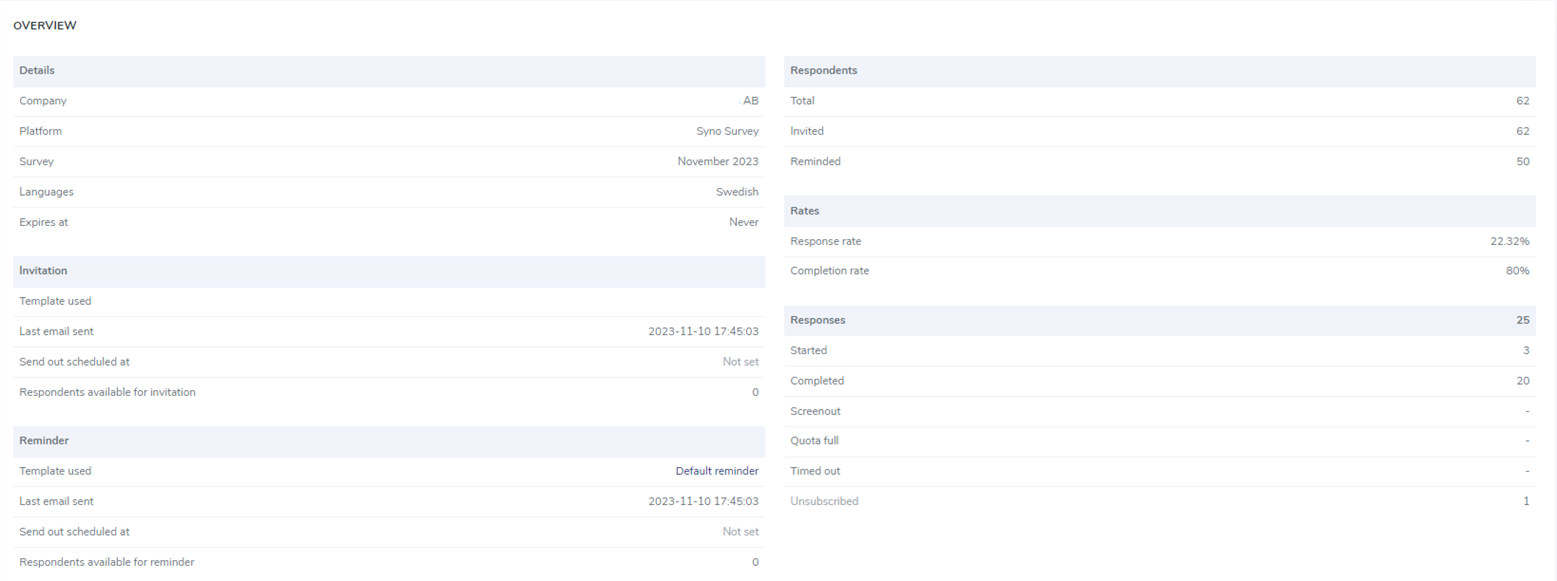The width and height of the screenshot is (1557, 581).
Task: Click the Syno Survey platform value
Action: [727, 131]
